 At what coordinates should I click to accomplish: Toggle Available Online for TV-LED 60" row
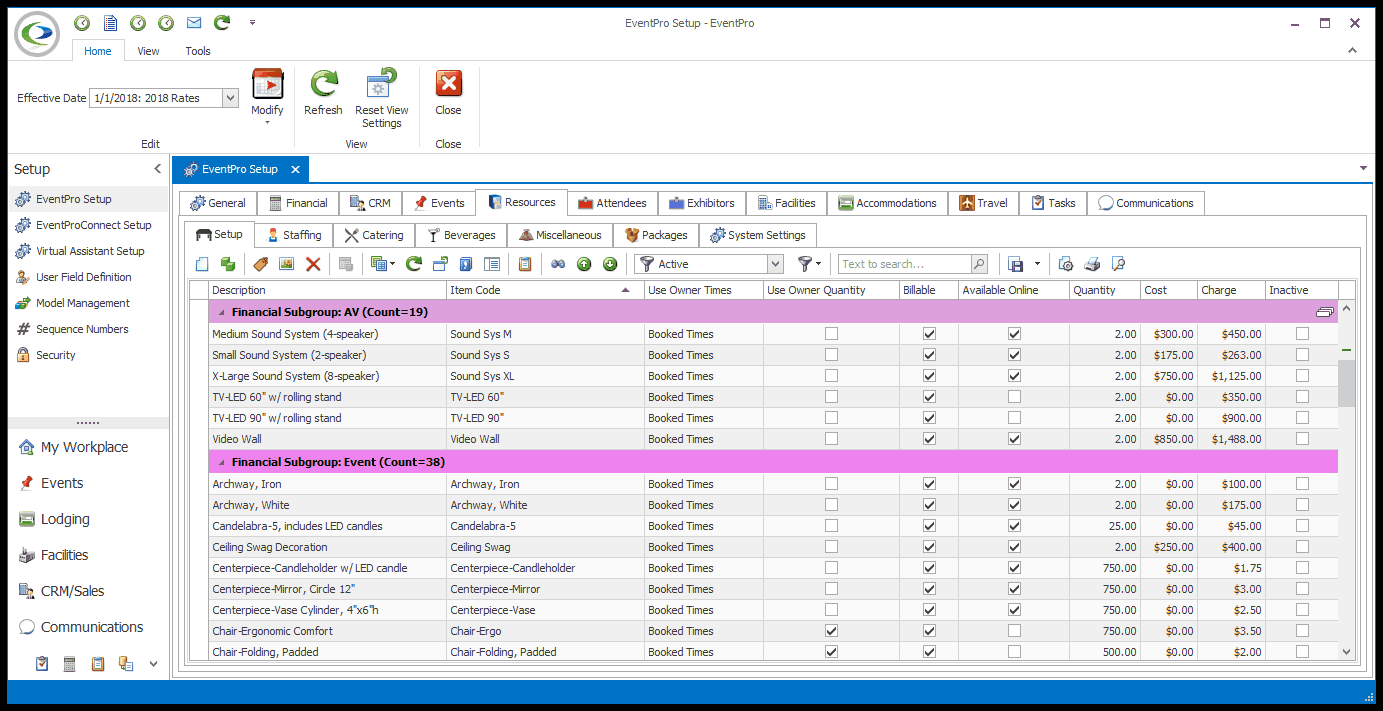[1014, 397]
